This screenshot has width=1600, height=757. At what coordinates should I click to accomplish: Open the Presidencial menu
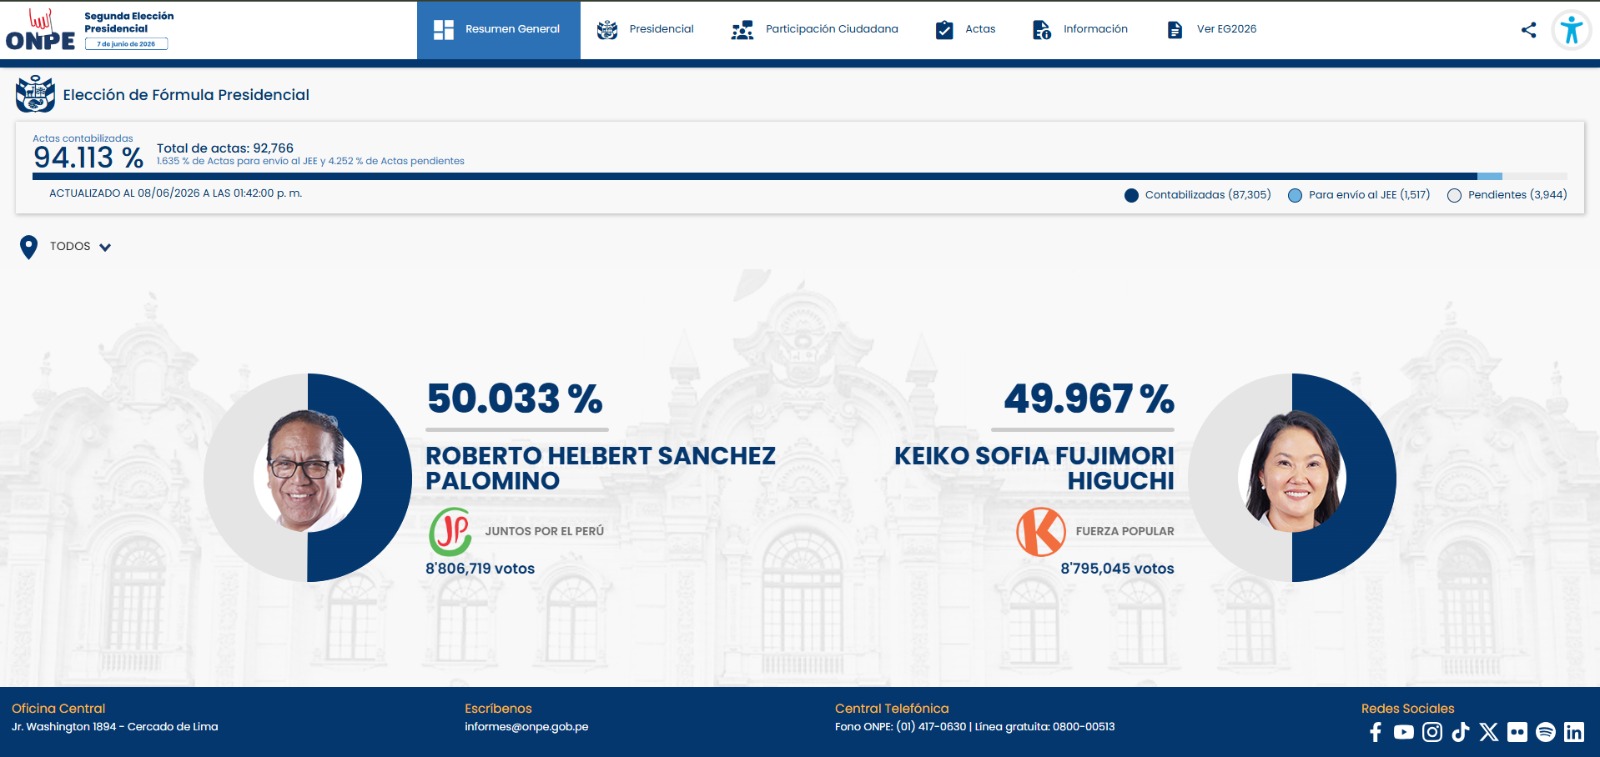(645, 30)
